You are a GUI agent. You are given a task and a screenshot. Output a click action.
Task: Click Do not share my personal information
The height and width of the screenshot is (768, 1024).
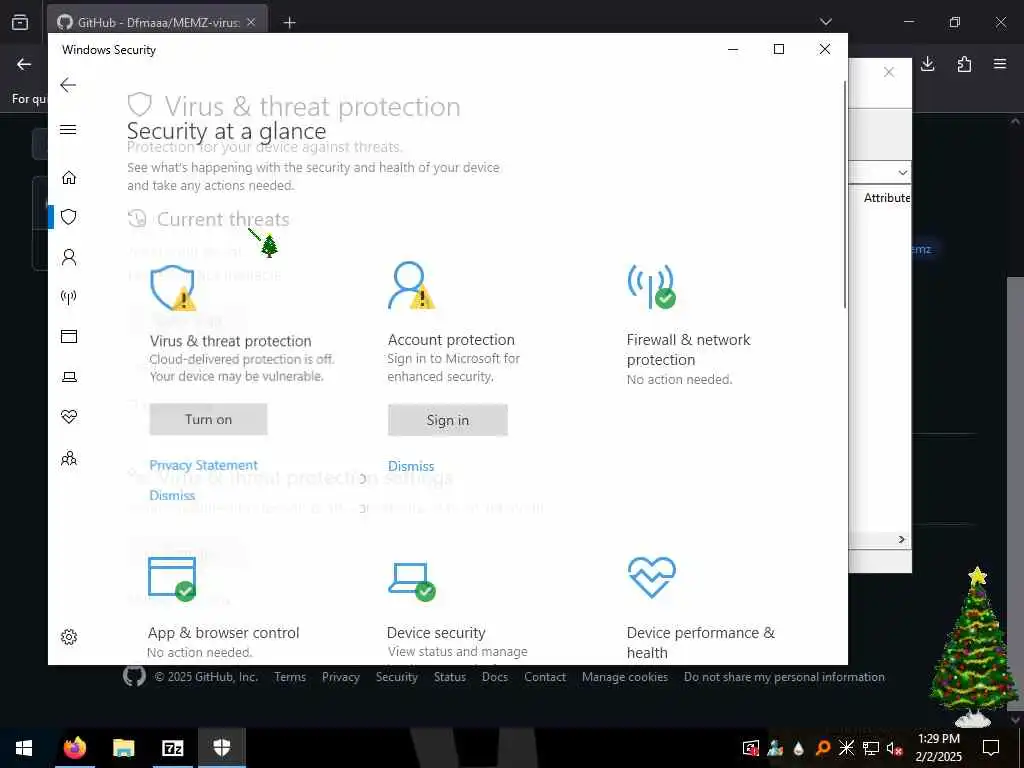[784, 677]
